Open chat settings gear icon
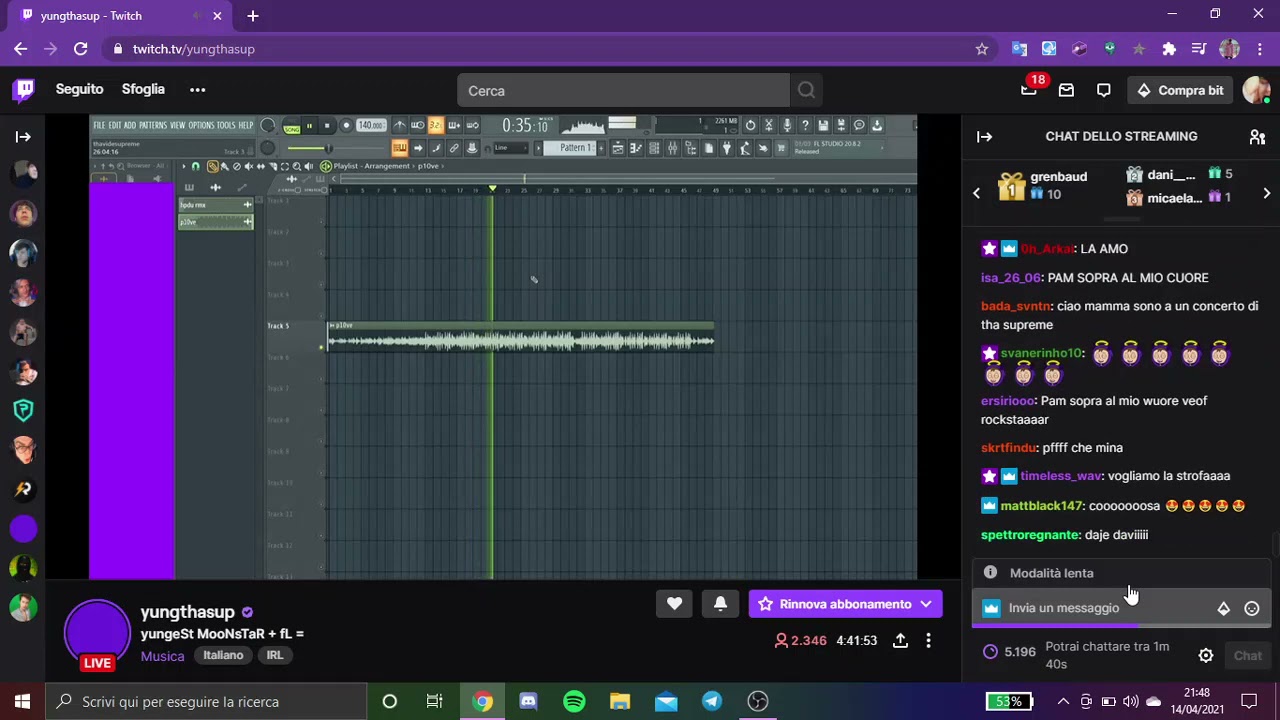Screen dimensions: 1280x720 pyautogui.click(x=1206, y=656)
